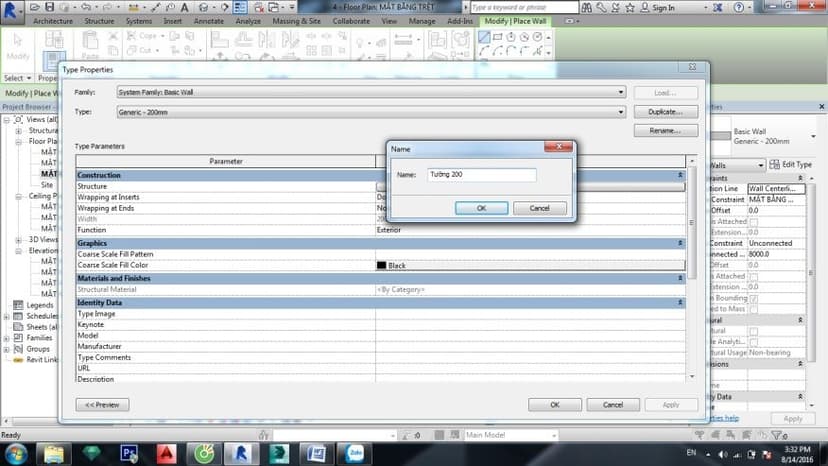Collapse the Construction parameter group
Screen dimensions: 828x466
pos(680,175)
